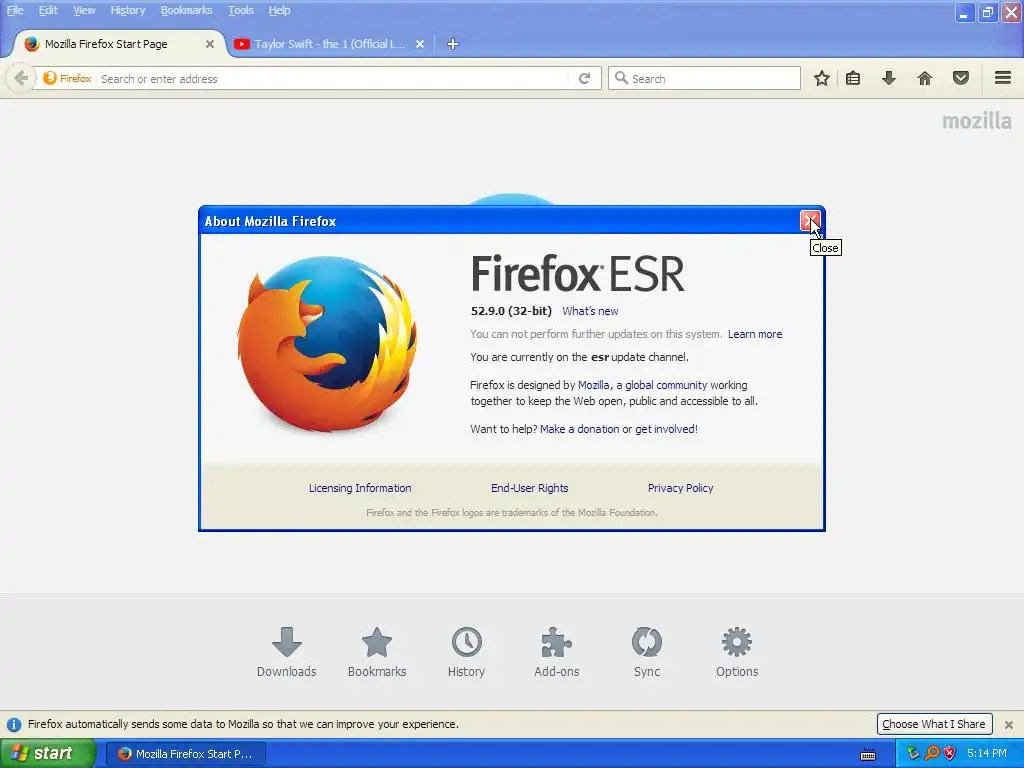This screenshot has height=768, width=1024.
Task: Open the Tools menu
Action: (x=241, y=10)
